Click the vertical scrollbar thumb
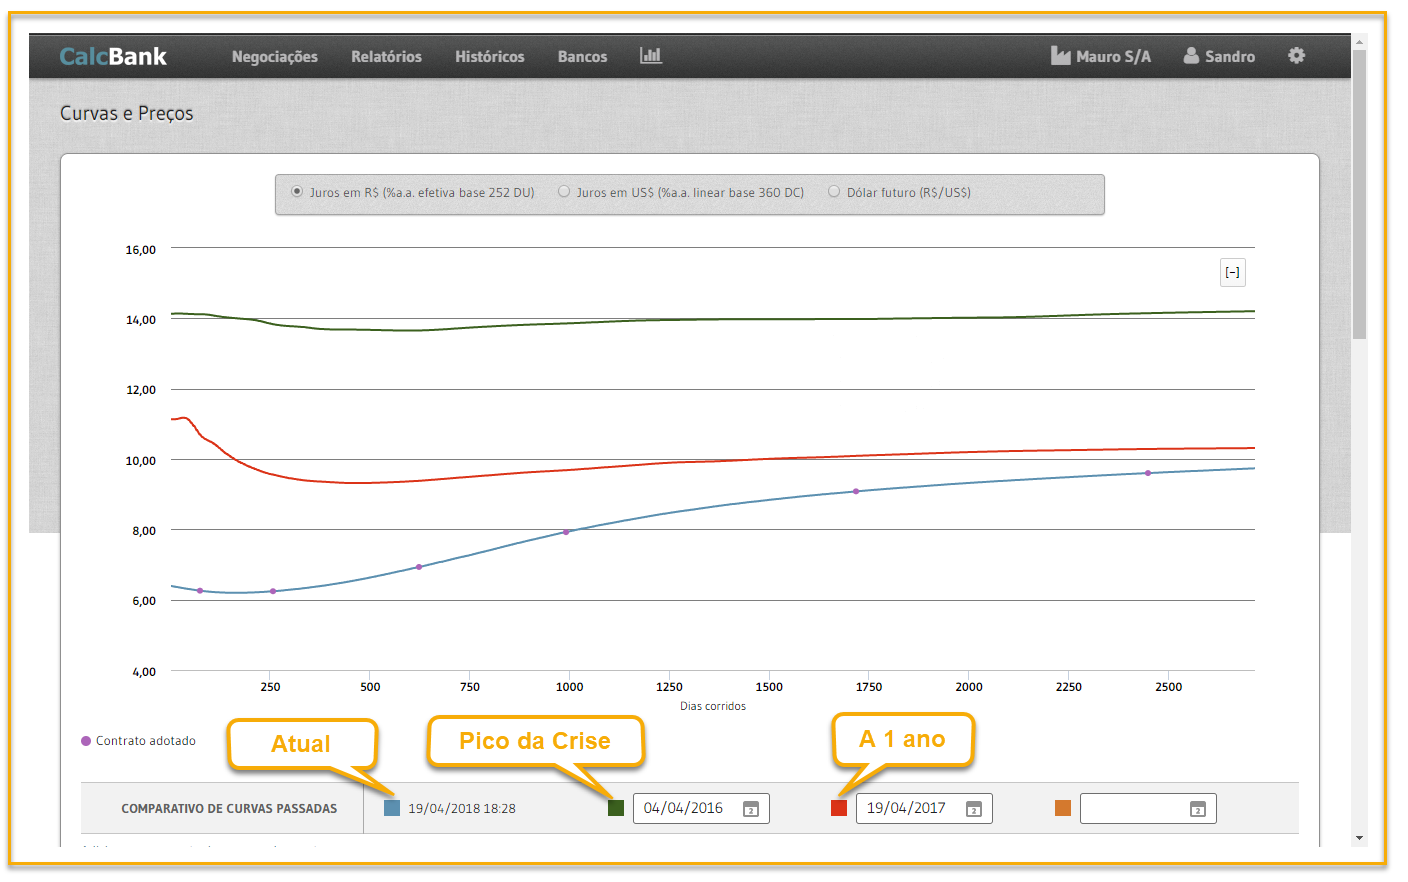Screen dimensions: 1408x882 coord(1359,194)
